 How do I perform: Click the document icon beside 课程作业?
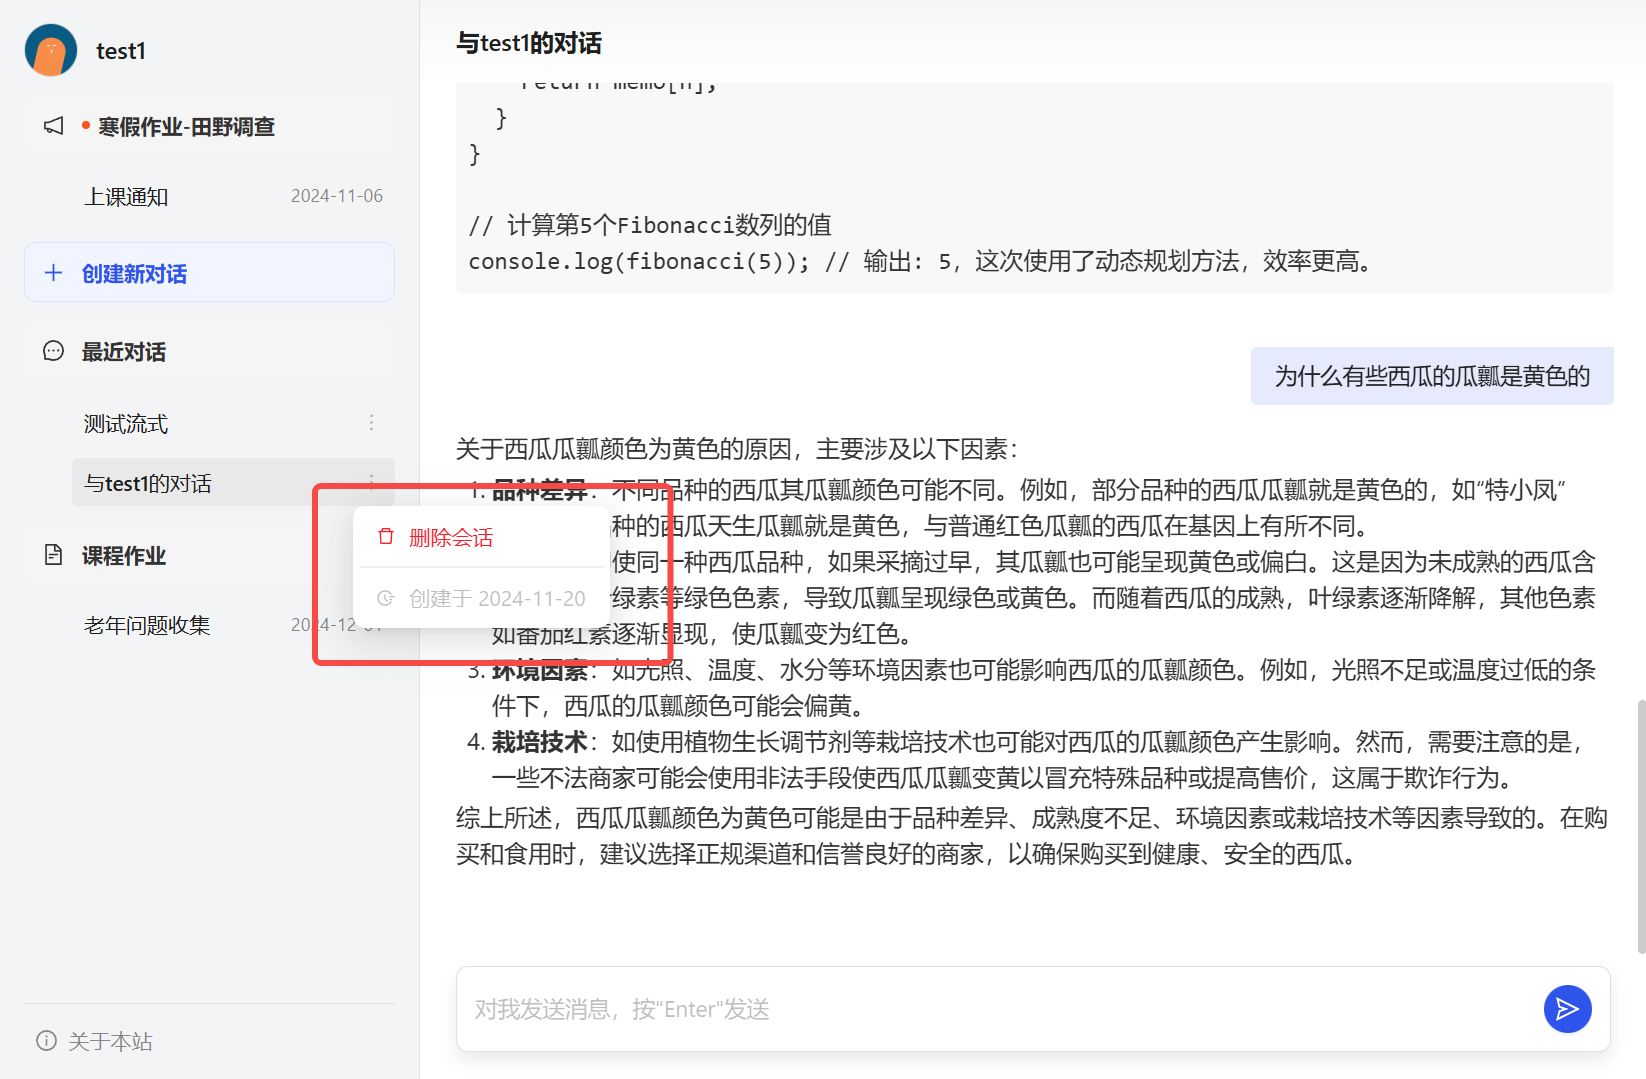(54, 555)
